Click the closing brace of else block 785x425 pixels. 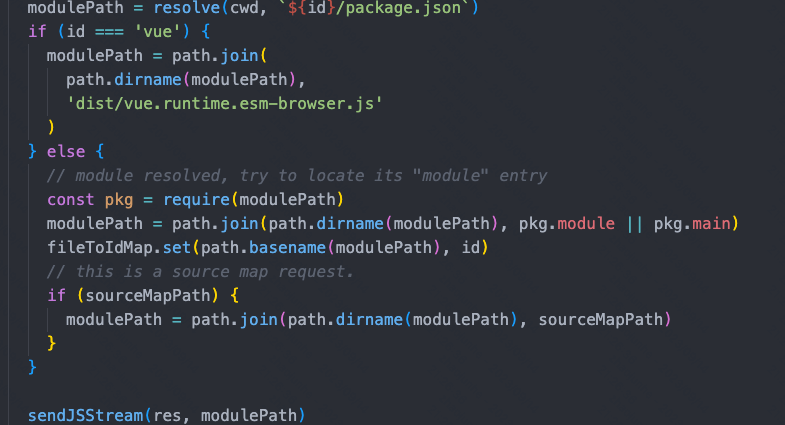click(32, 368)
